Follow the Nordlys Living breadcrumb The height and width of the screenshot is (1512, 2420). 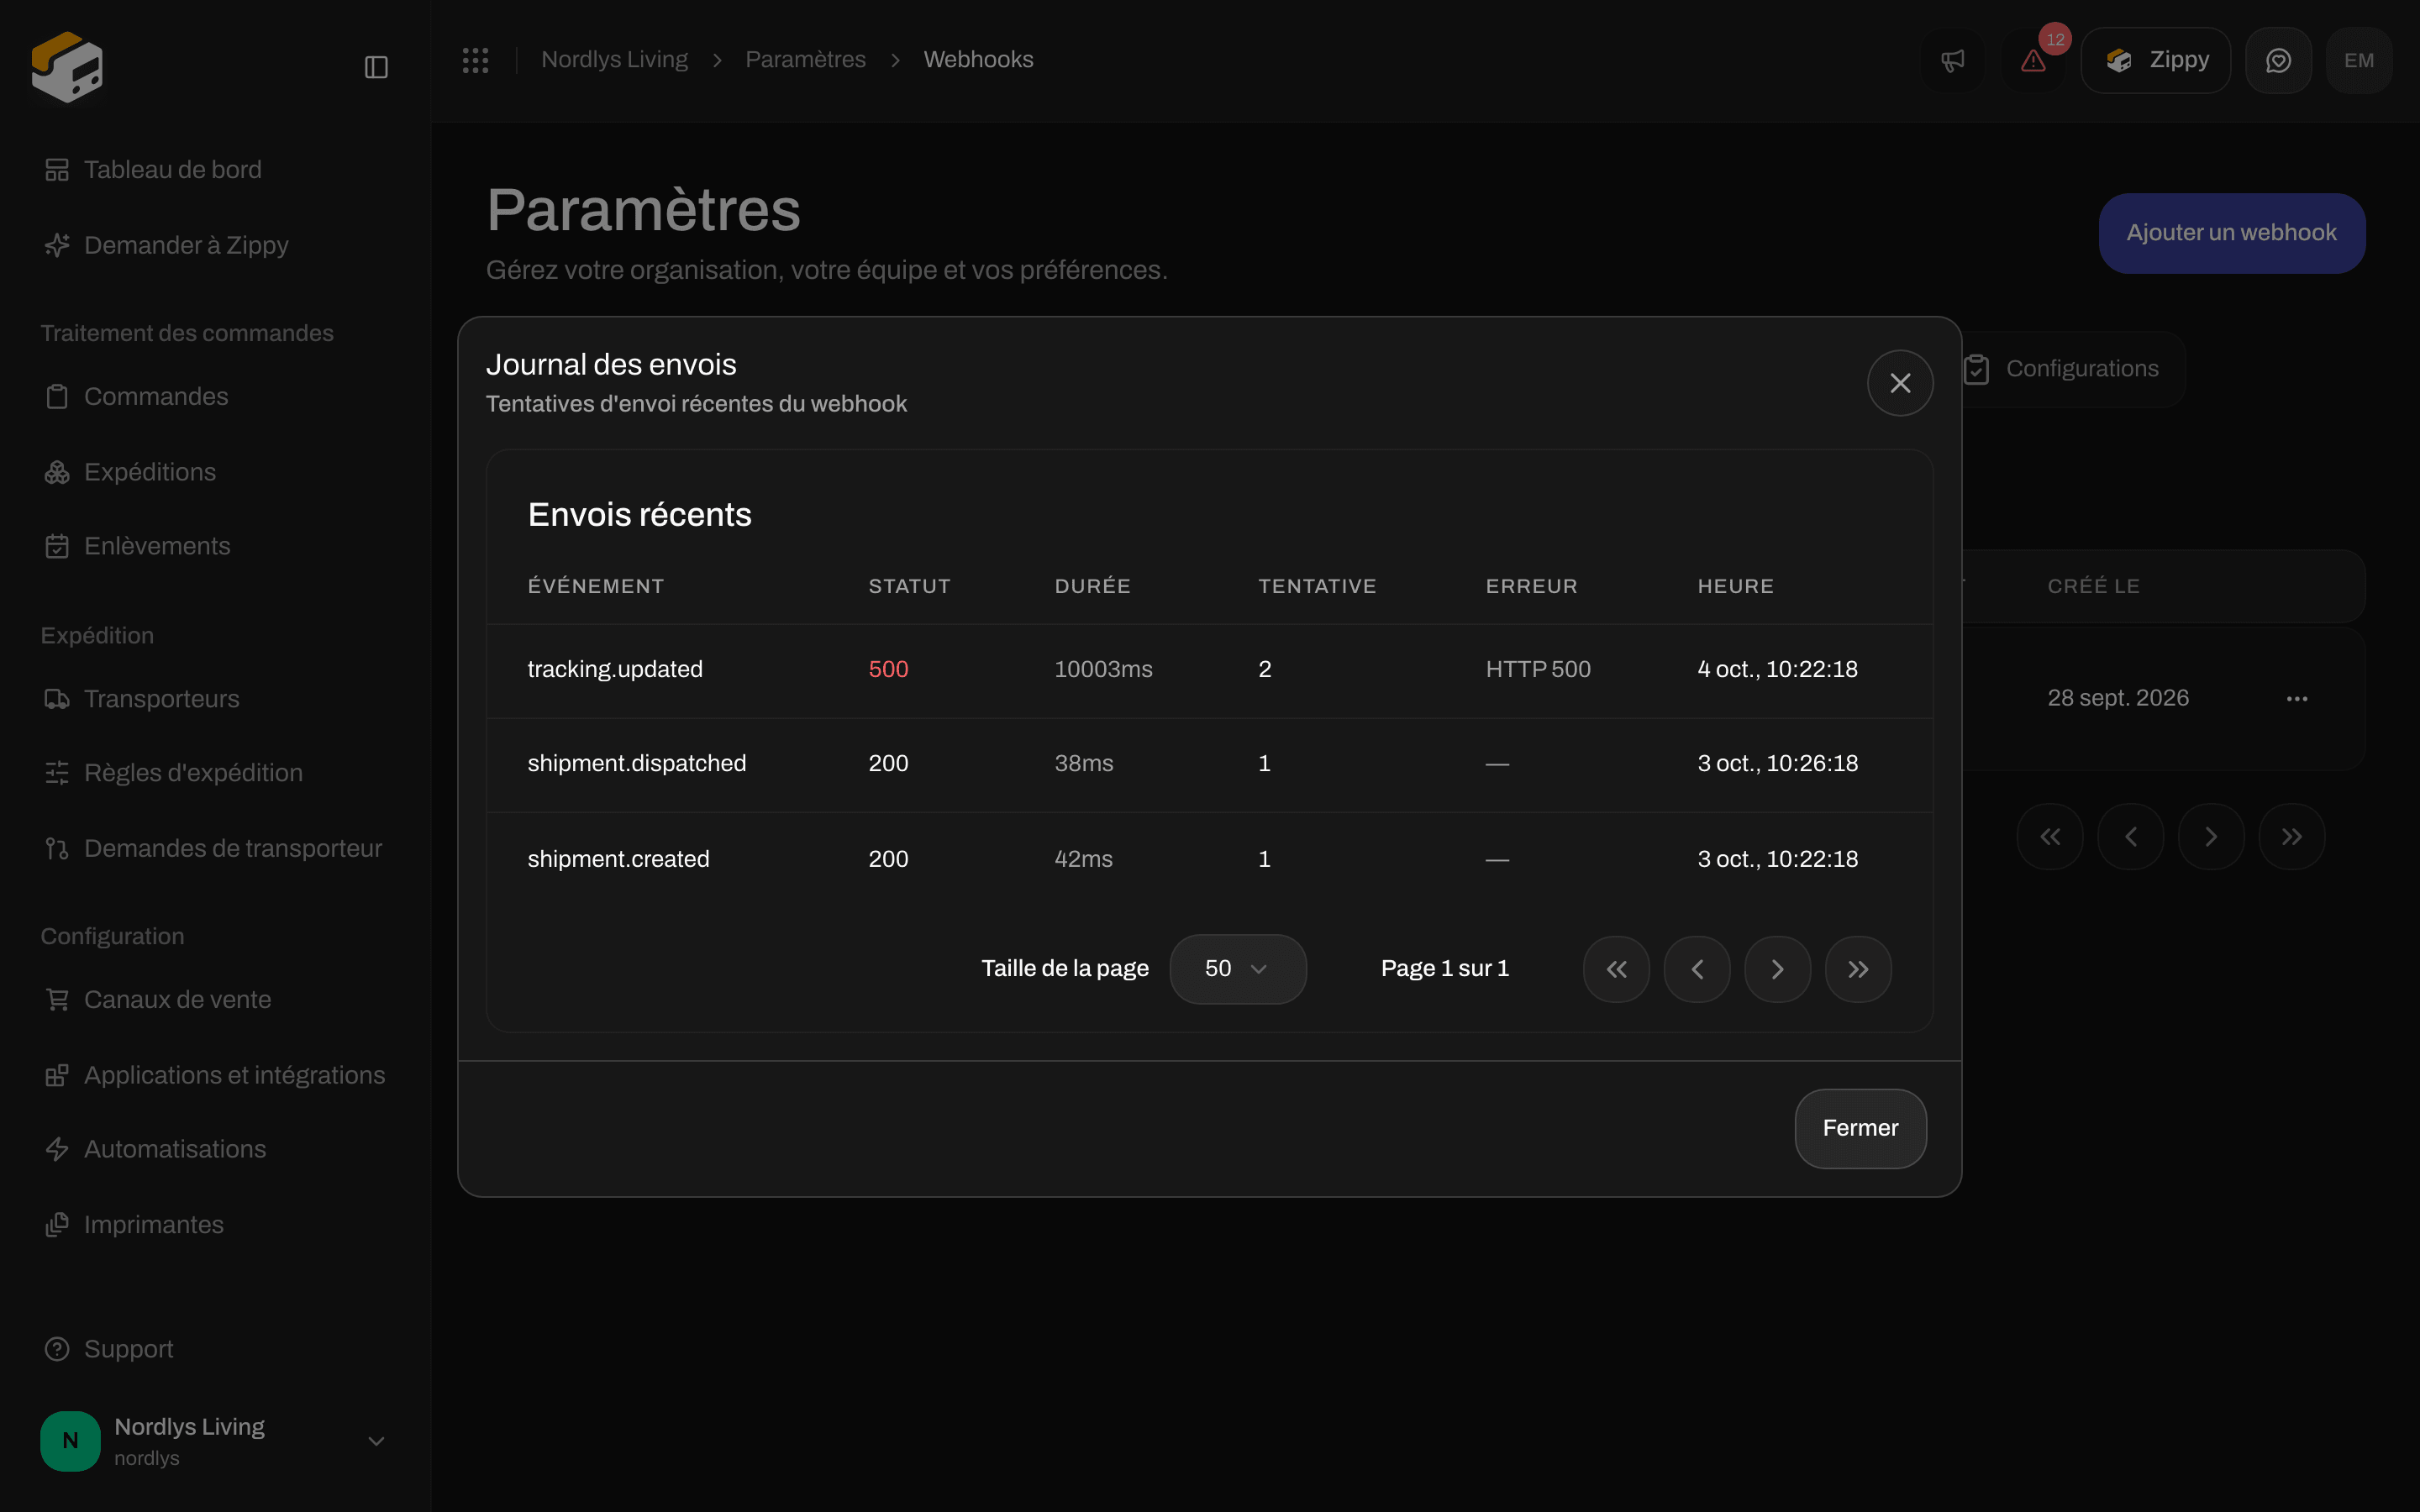click(614, 60)
